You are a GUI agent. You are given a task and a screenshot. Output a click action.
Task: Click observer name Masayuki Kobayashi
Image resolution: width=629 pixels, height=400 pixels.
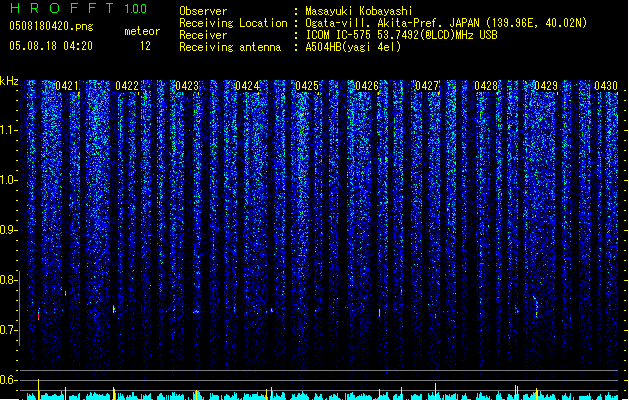(x=359, y=11)
